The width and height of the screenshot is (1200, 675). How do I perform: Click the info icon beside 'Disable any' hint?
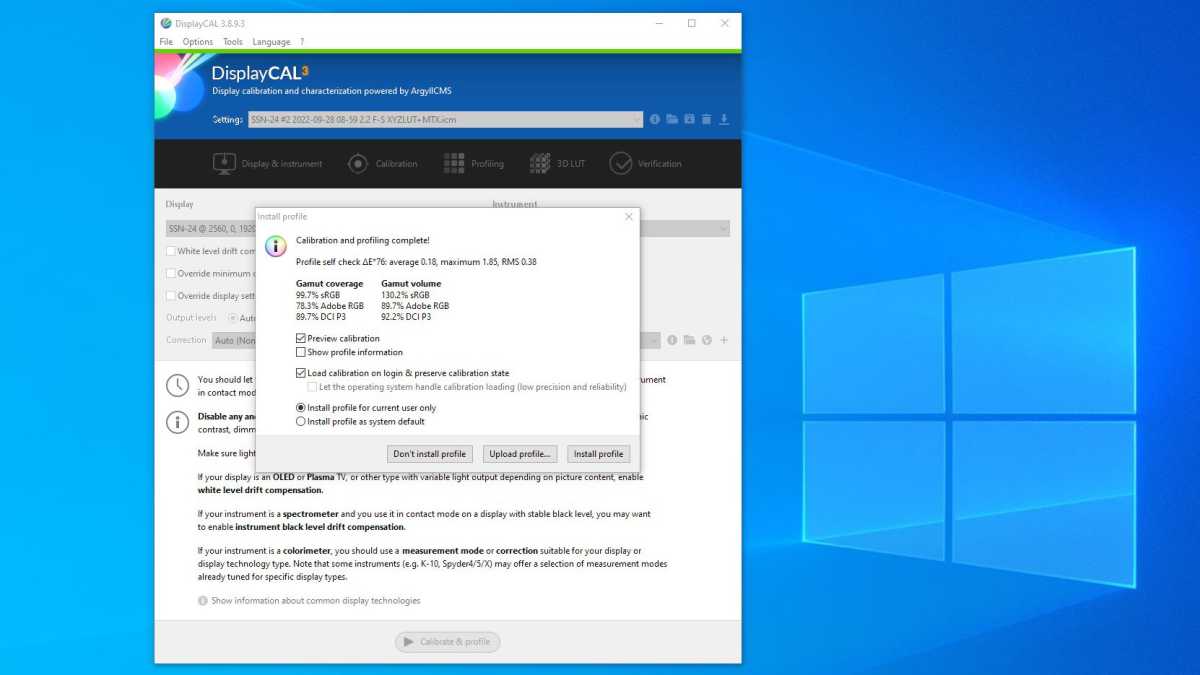click(177, 422)
